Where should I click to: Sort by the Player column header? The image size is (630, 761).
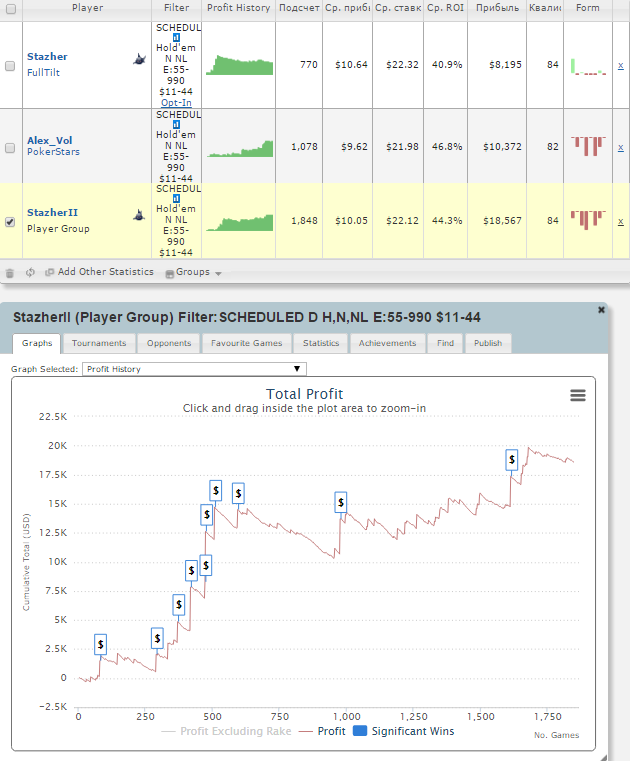click(87, 8)
